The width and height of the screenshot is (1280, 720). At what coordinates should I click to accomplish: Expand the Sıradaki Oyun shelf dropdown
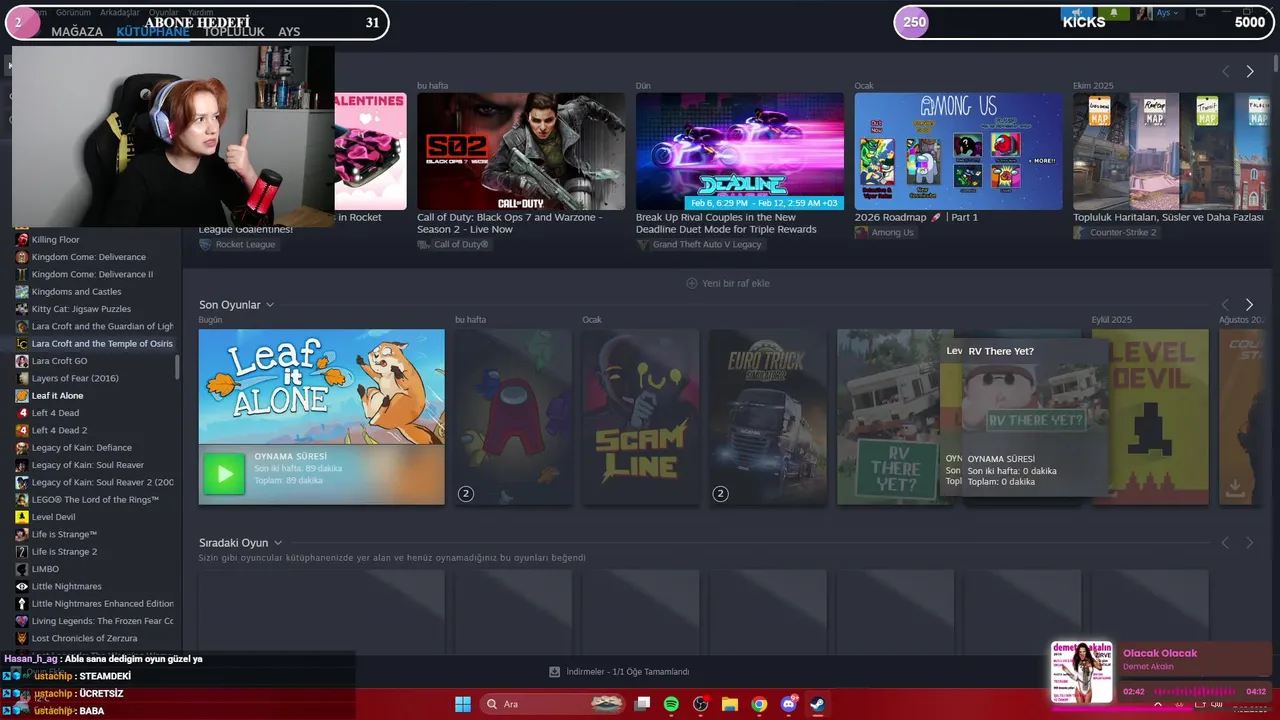coord(278,543)
